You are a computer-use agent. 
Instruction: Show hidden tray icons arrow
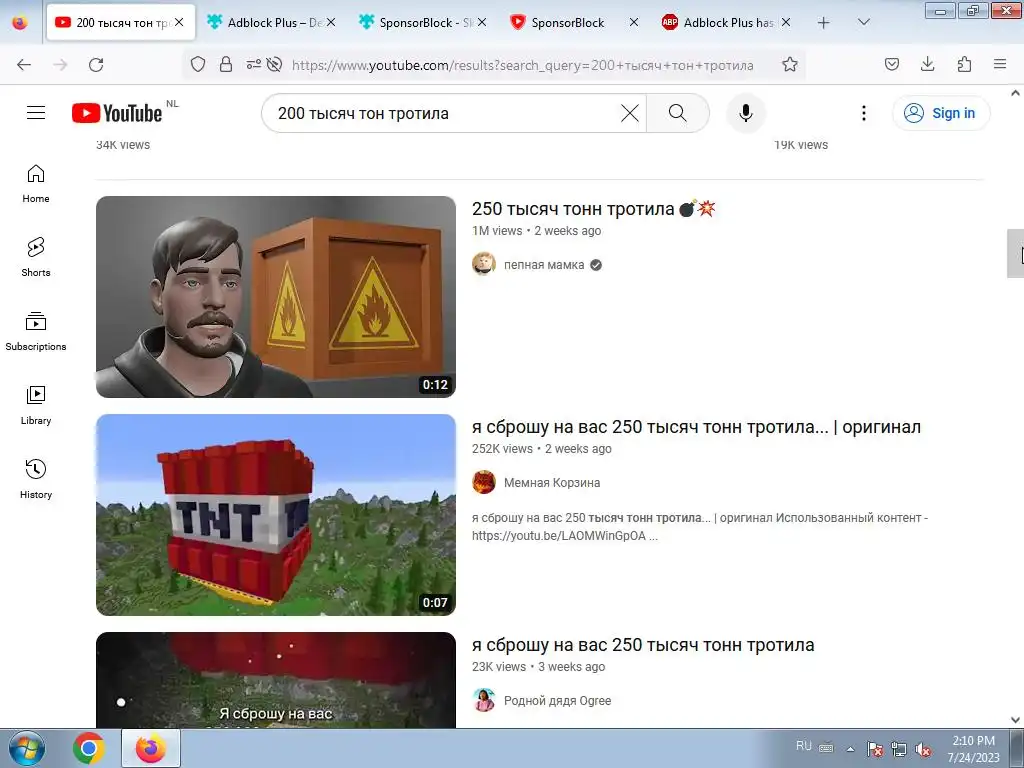(x=850, y=749)
